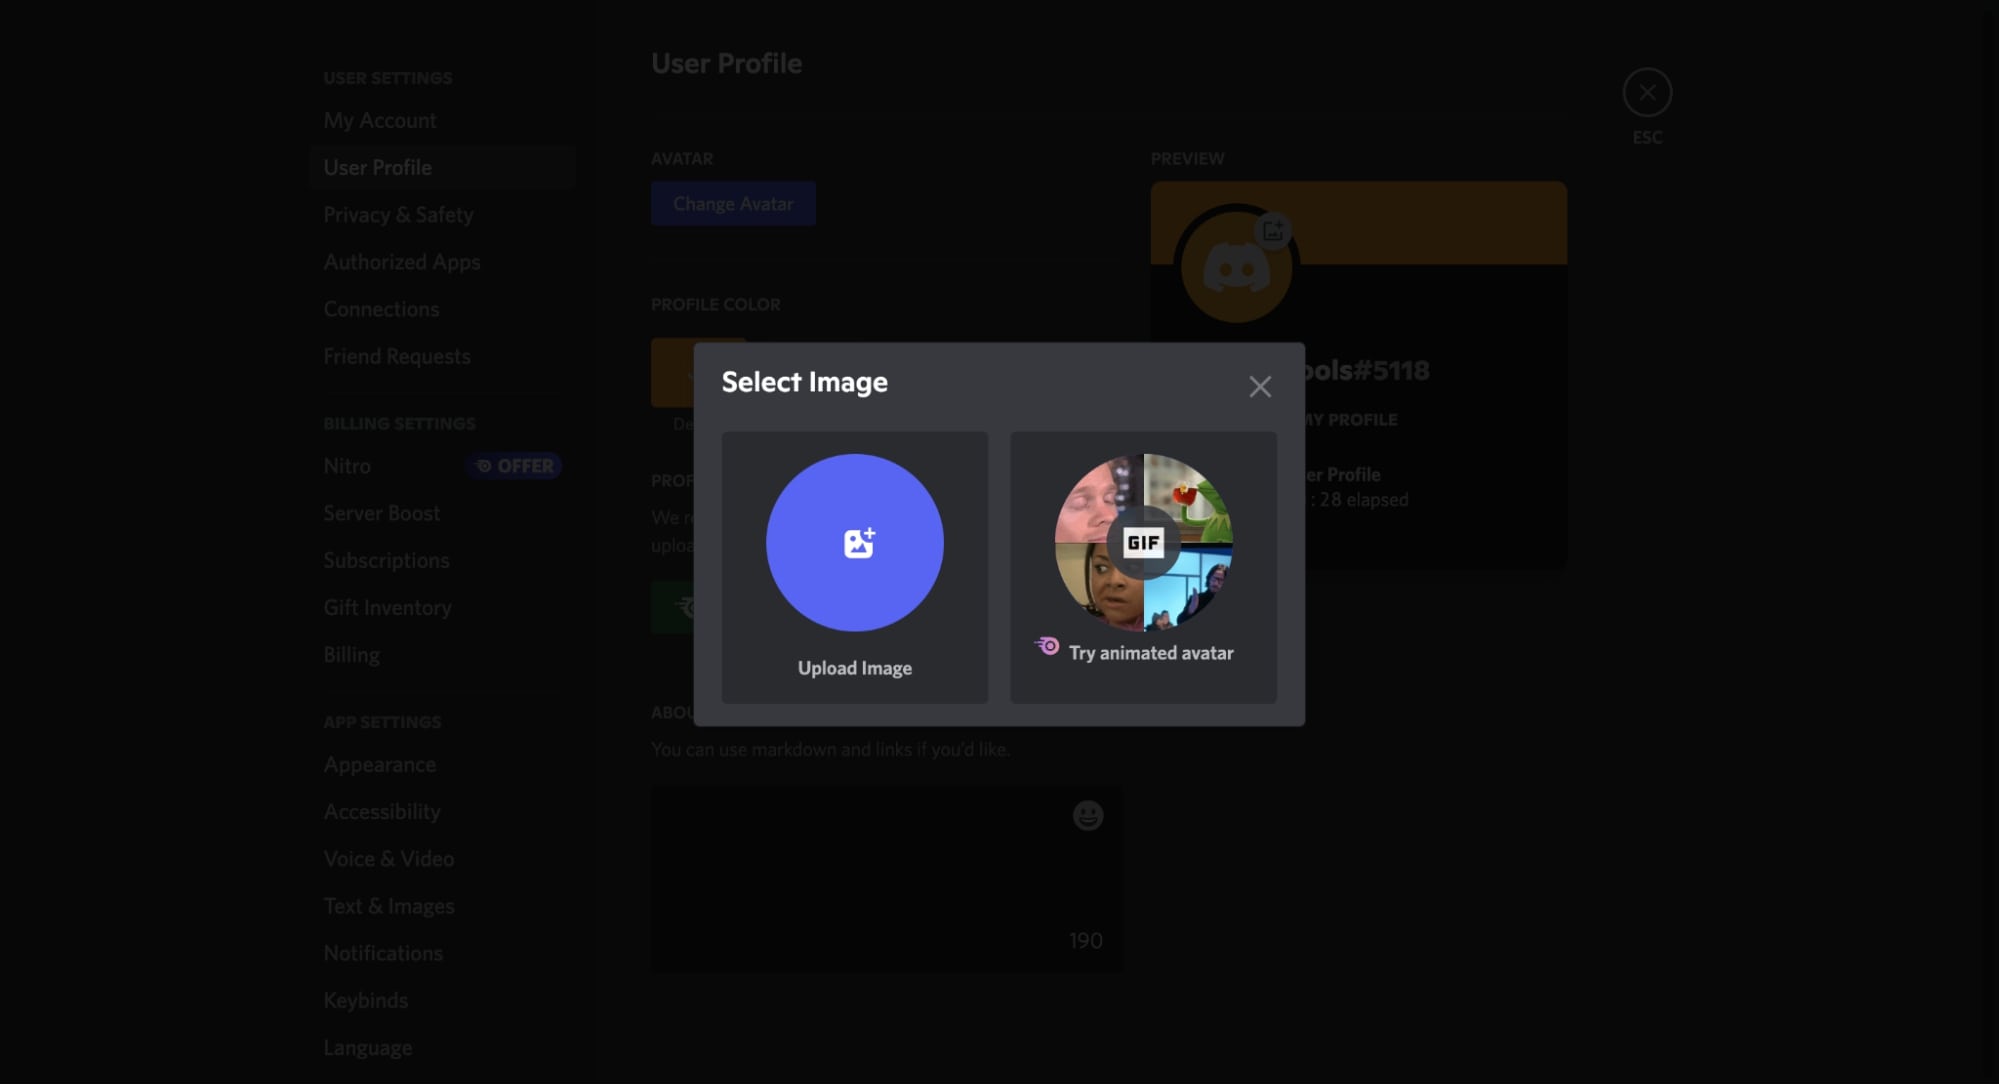Click Try animated avatar text
The height and width of the screenshot is (1085, 1999).
[1151, 653]
